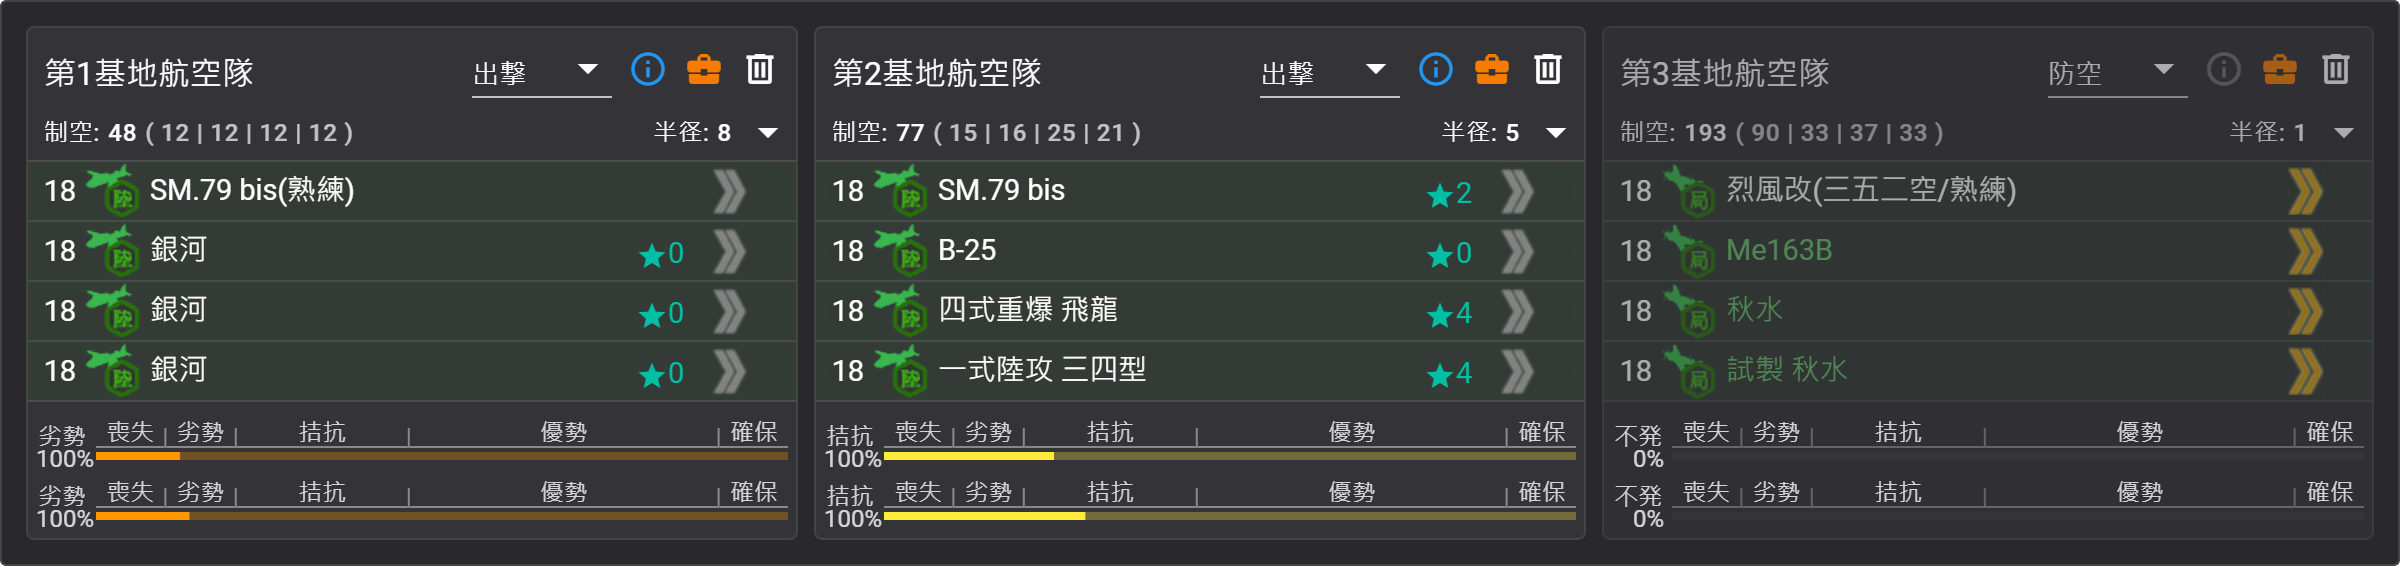
Task: Open 防空 mode dropdown for 第3基地航空隊
Action: point(2117,73)
